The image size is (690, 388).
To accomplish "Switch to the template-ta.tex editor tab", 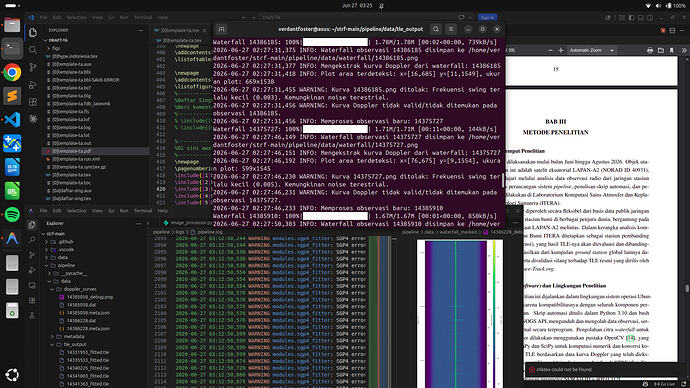I will pyautogui.click(x=180, y=30).
